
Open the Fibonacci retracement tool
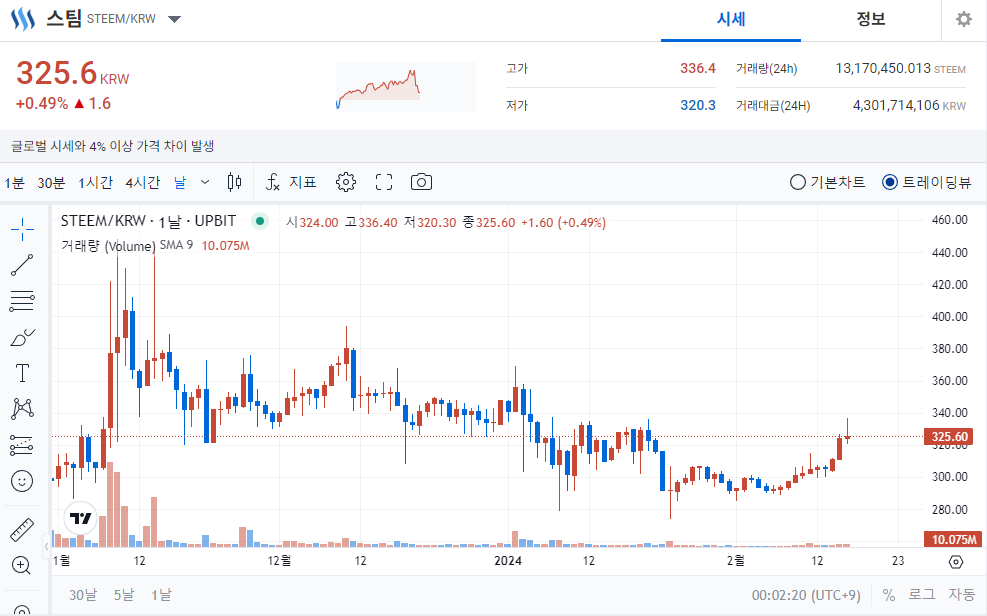coord(22,301)
